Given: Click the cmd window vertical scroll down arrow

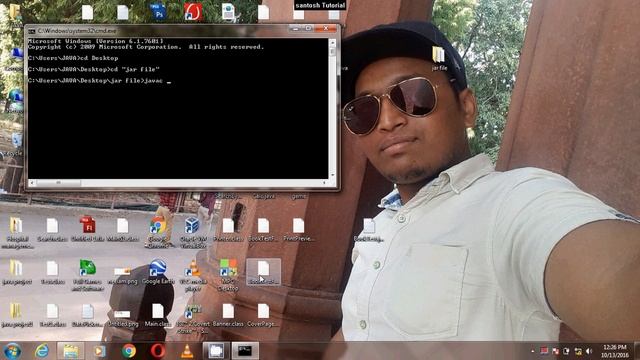Looking at the screenshot, I should pyautogui.click(x=333, y=175).
